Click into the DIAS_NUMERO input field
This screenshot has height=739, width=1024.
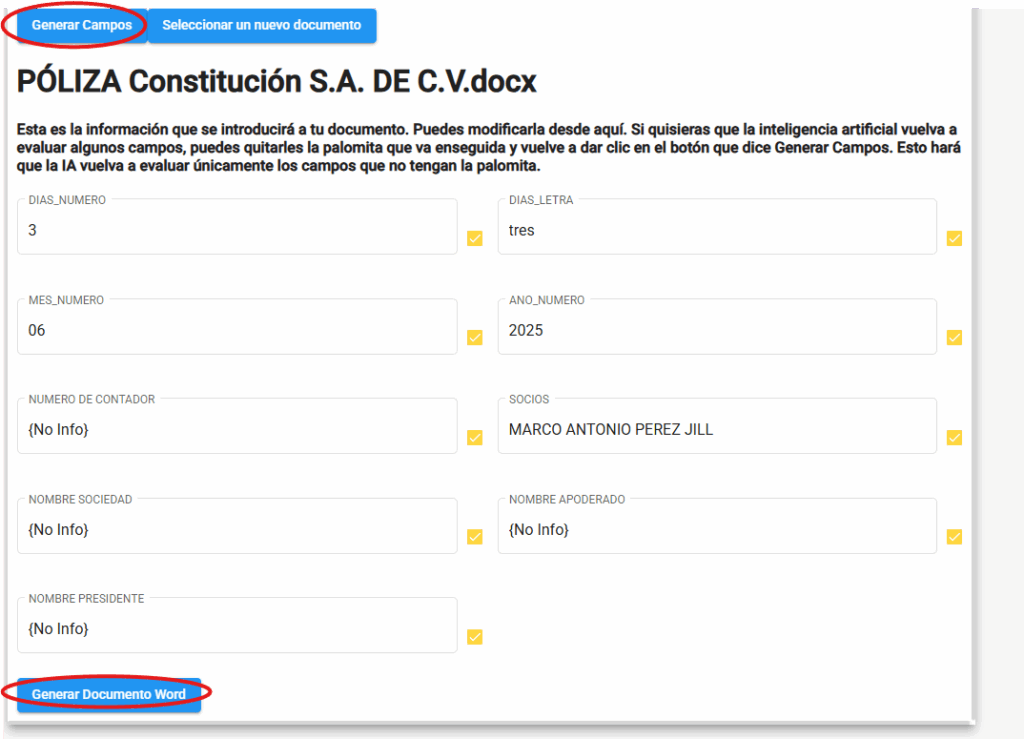pos(237,230)
